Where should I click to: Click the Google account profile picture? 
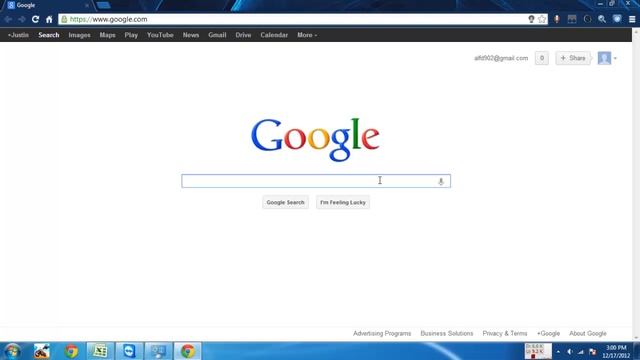pos(604,58)
